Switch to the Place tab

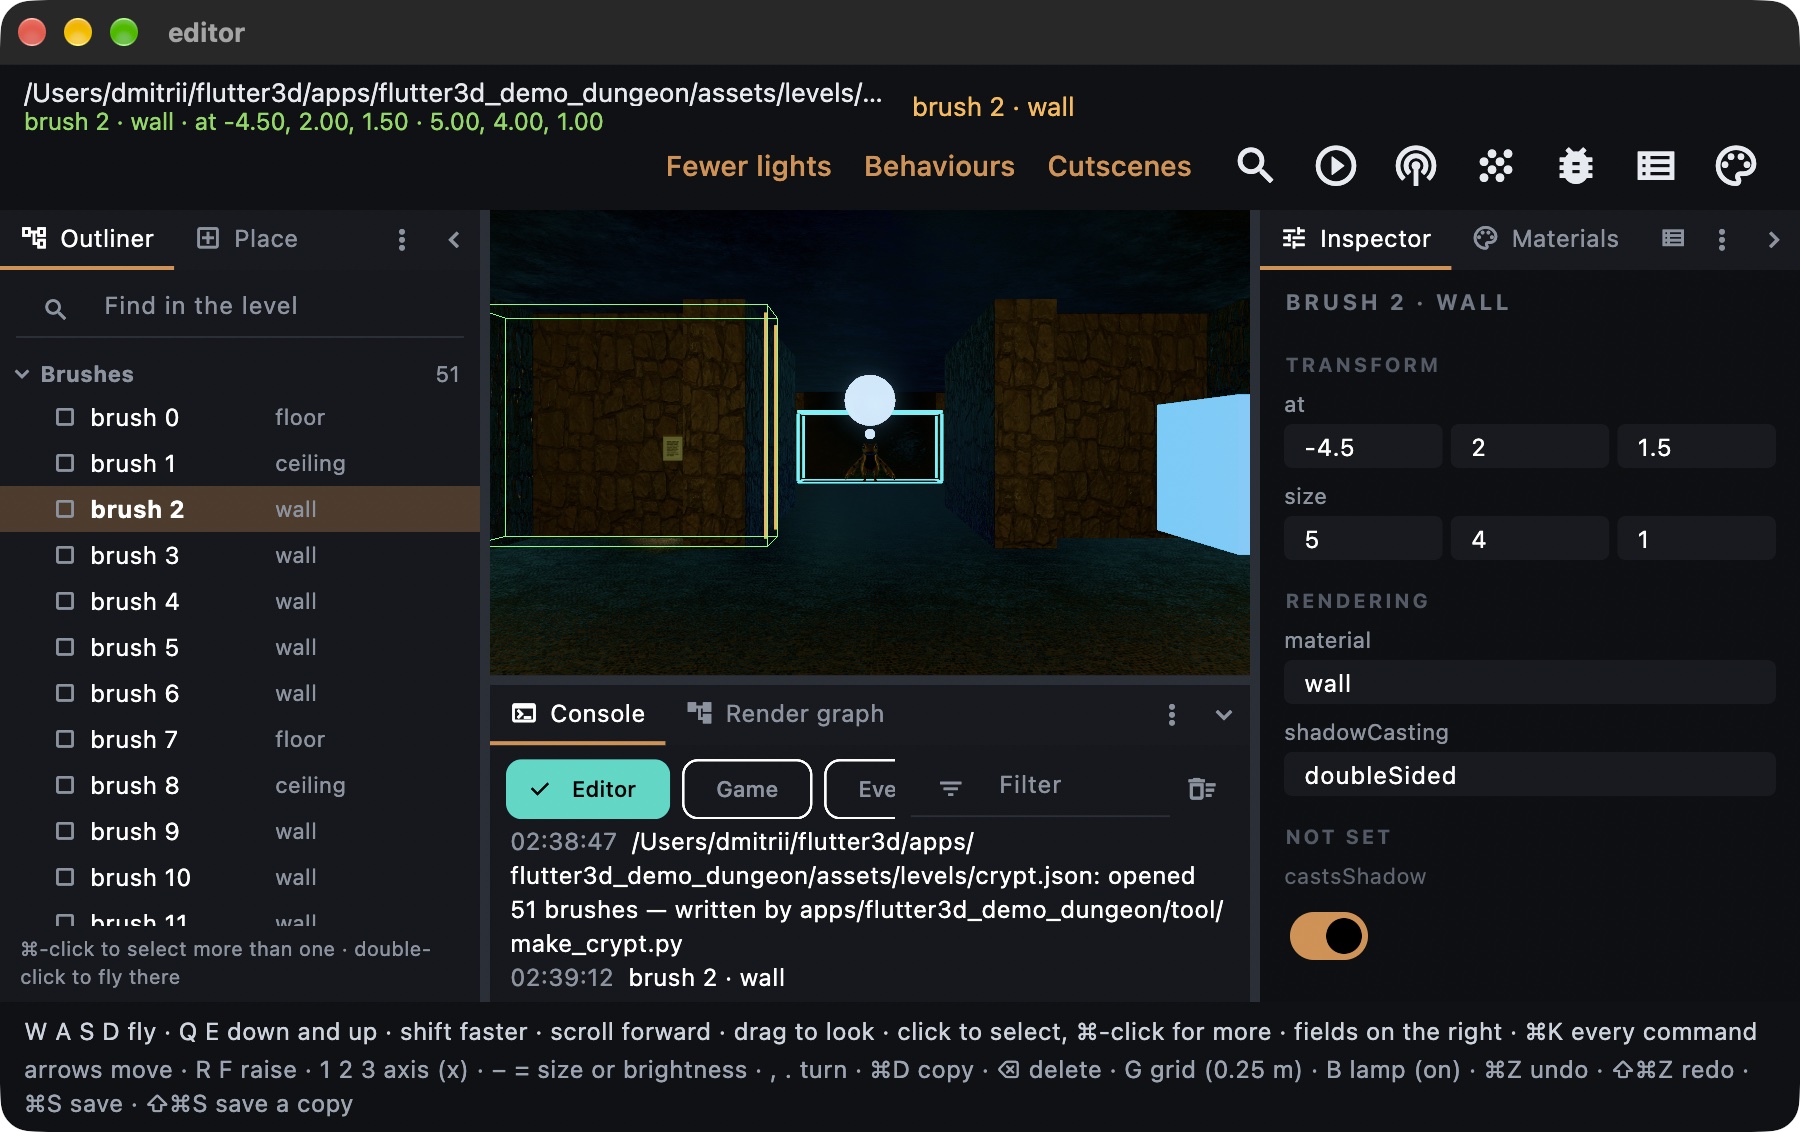click(247, 239)
